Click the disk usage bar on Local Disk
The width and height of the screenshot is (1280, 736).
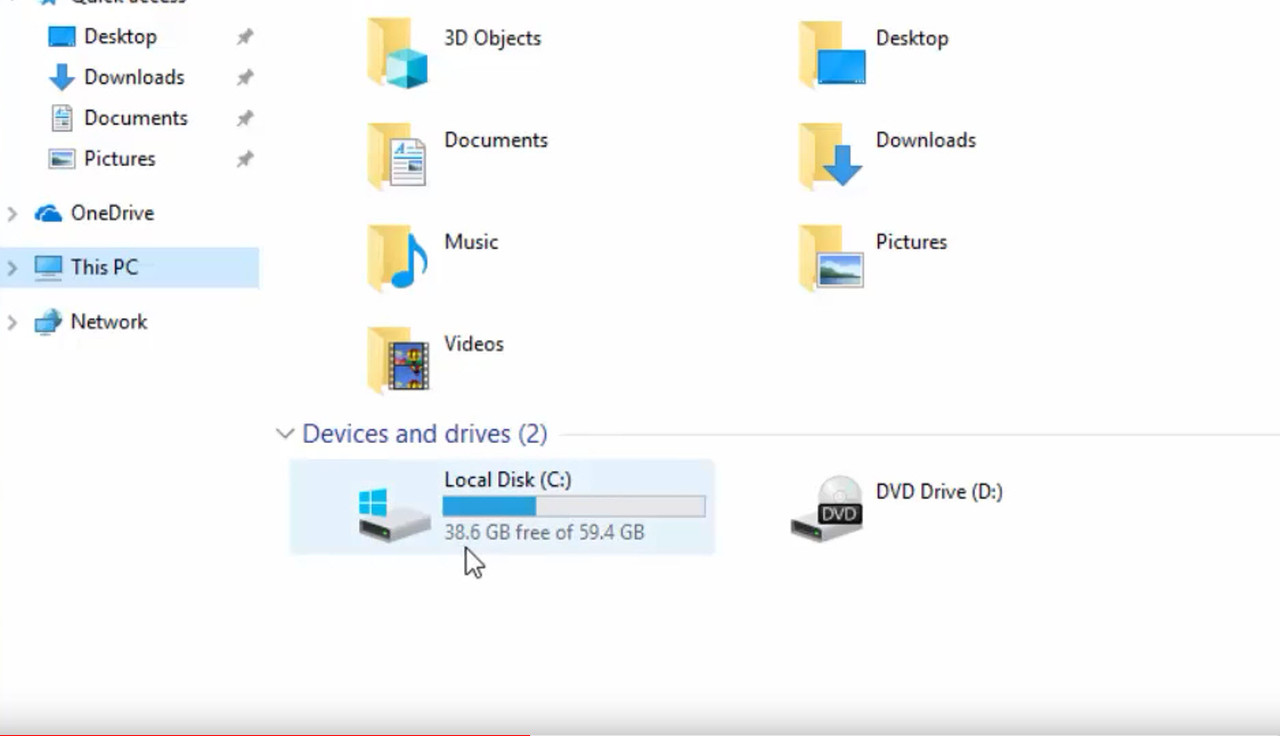(x=574, y=506)
